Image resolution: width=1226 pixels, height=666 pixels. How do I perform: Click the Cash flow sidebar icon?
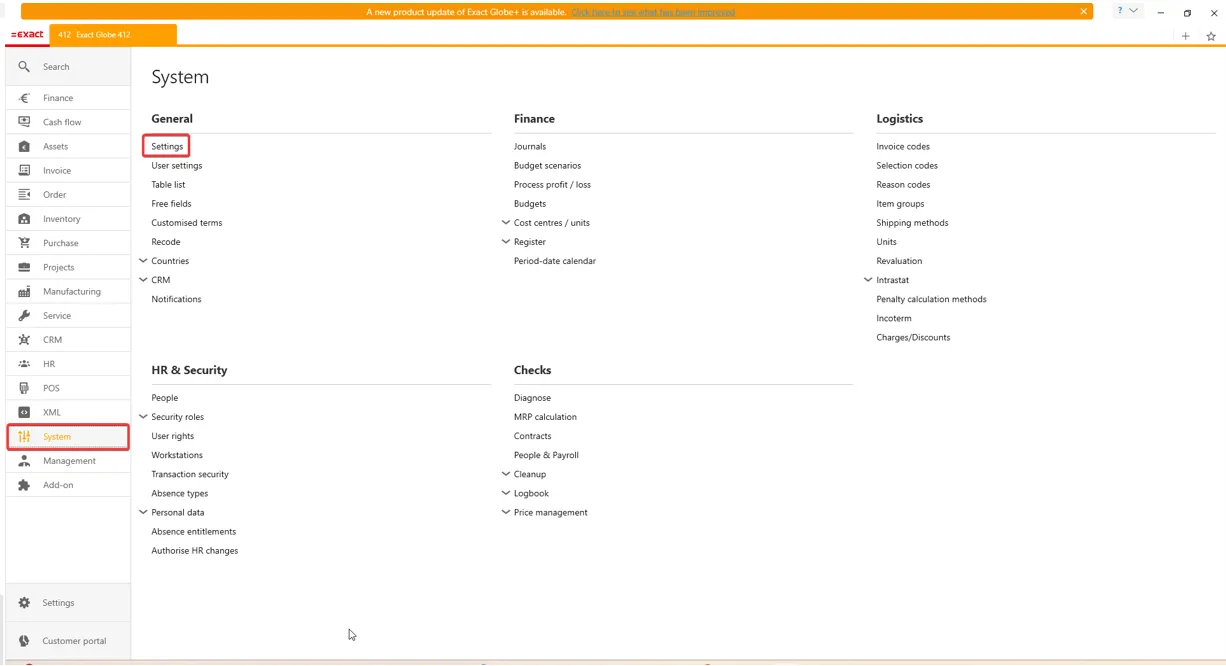point(24,122)
